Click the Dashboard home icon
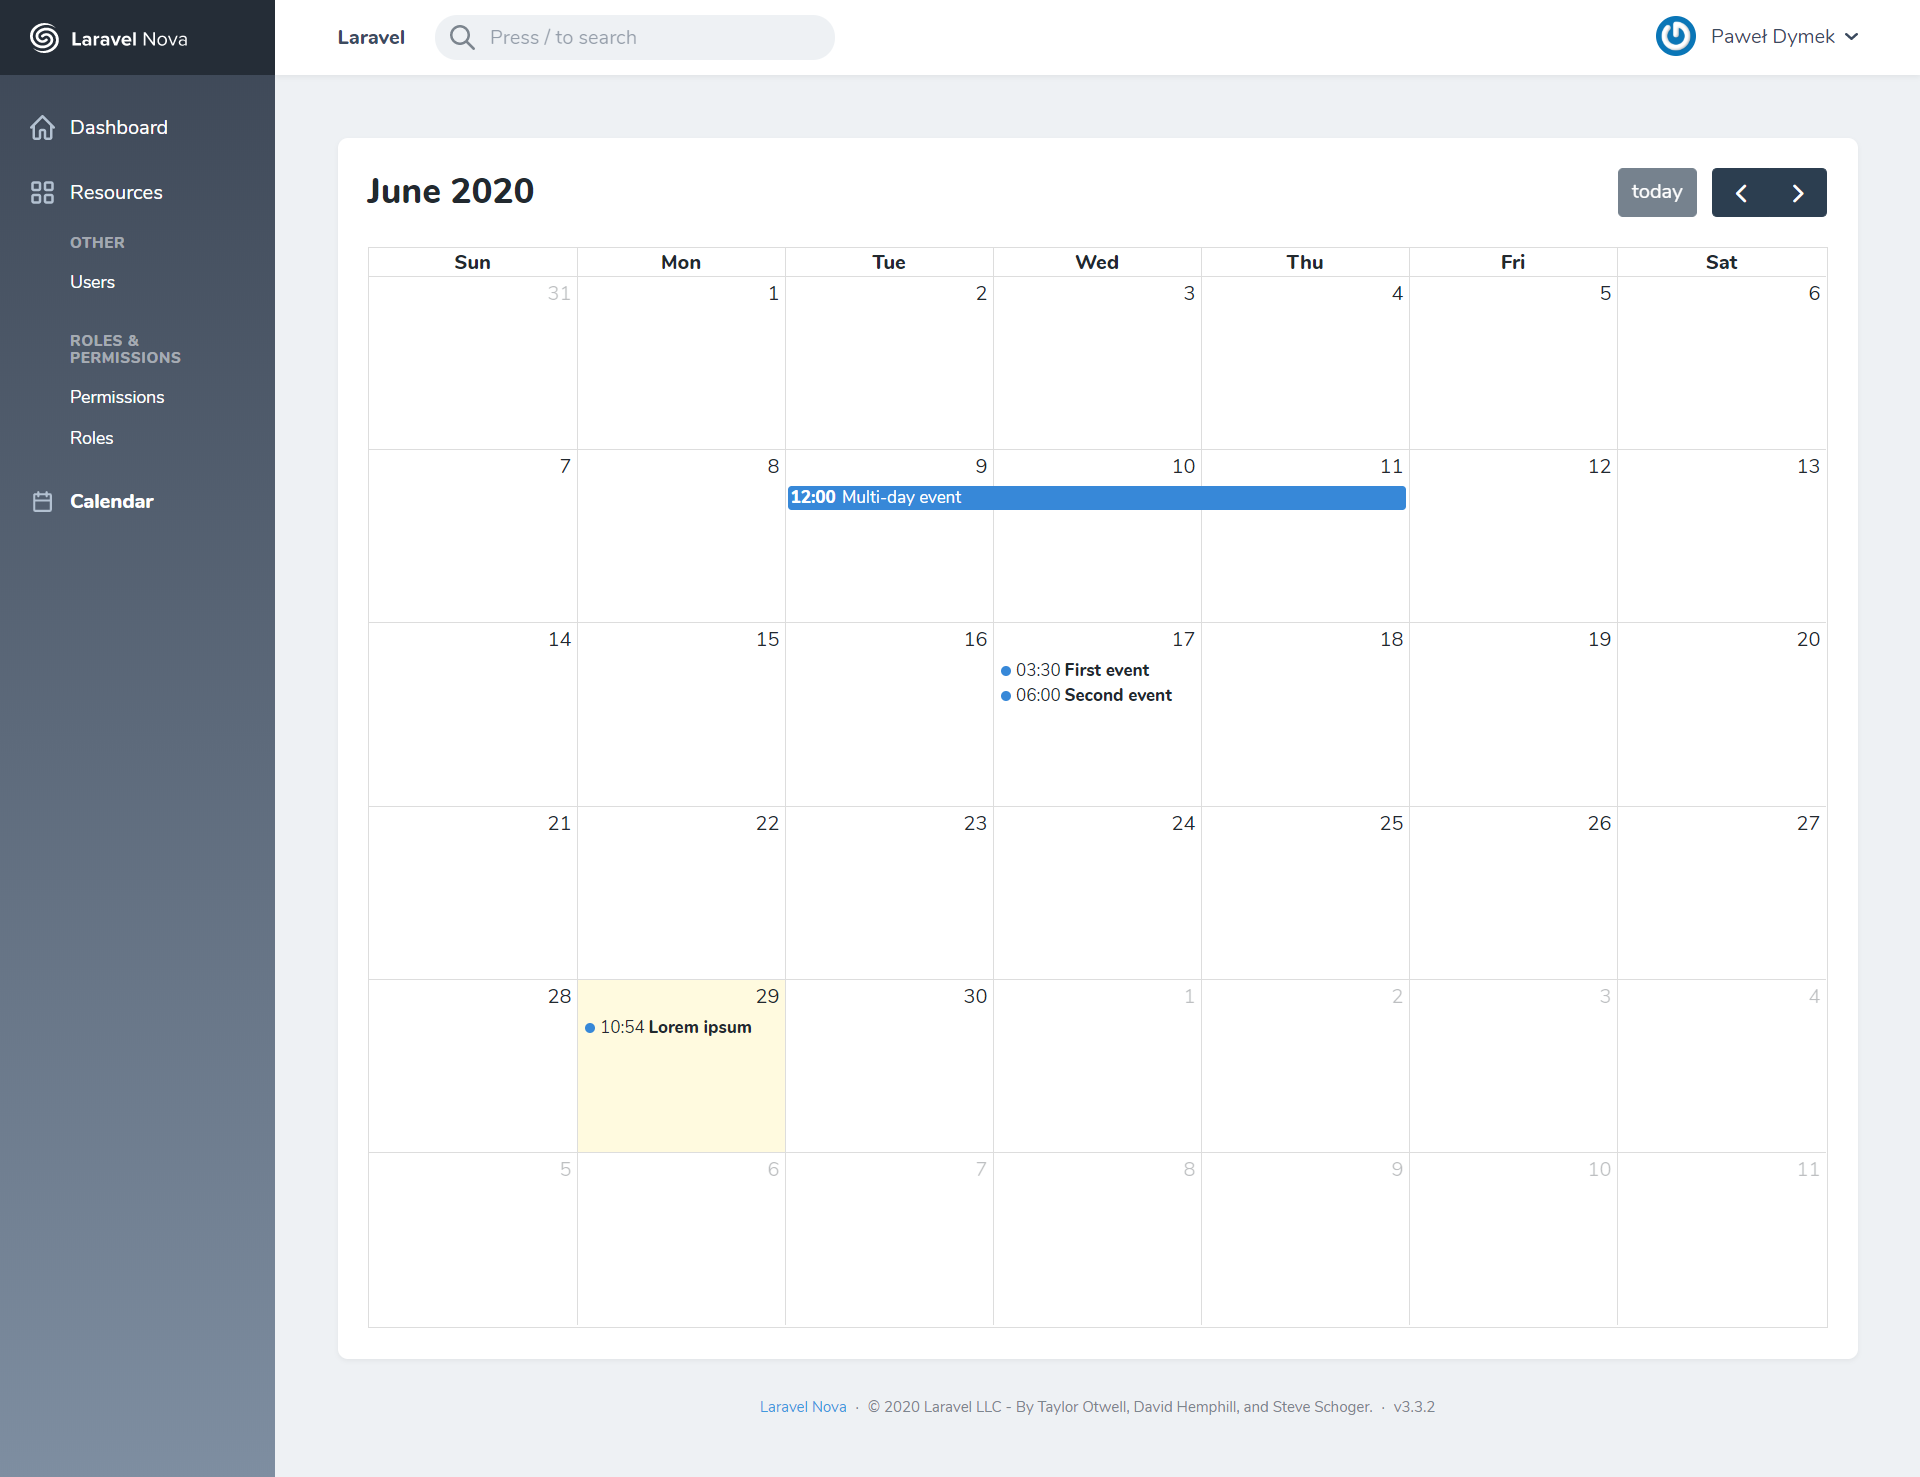 click(x=42, y=128)
